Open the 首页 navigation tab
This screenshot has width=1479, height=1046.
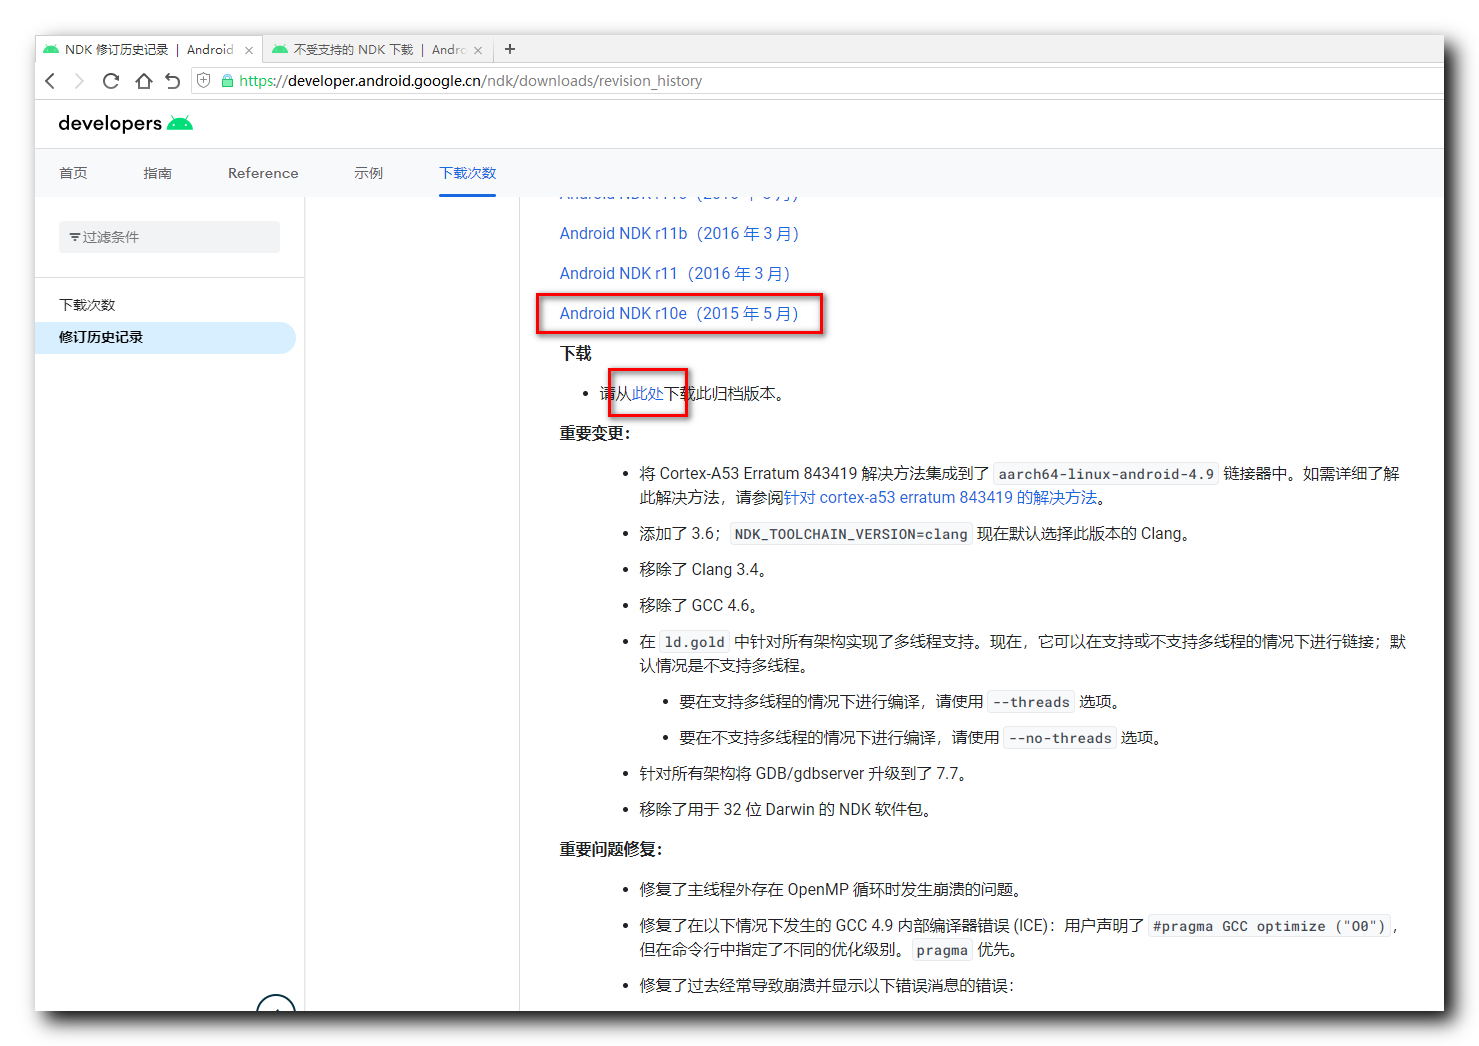coord(73,173)
